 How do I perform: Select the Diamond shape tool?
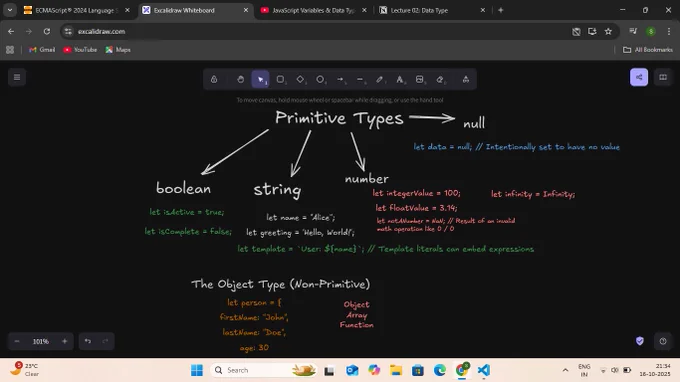coord(300,79)
